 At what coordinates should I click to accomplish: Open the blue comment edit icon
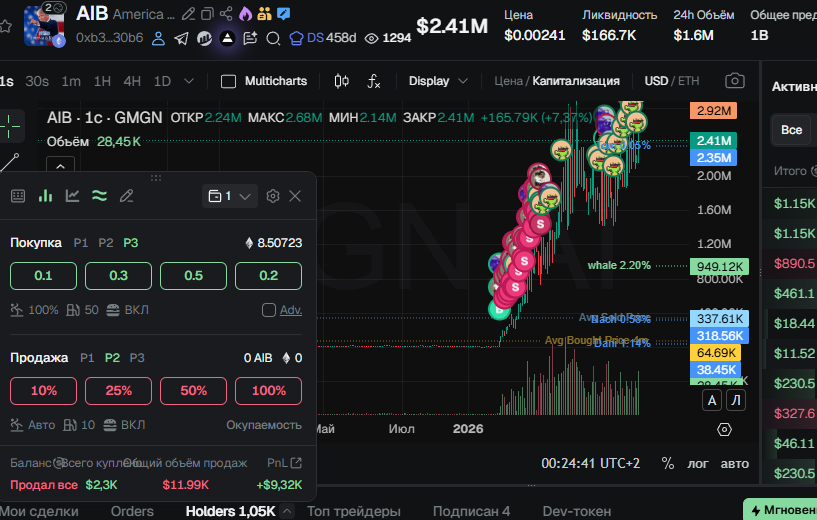pyautogui.click(x=283, y=14)
